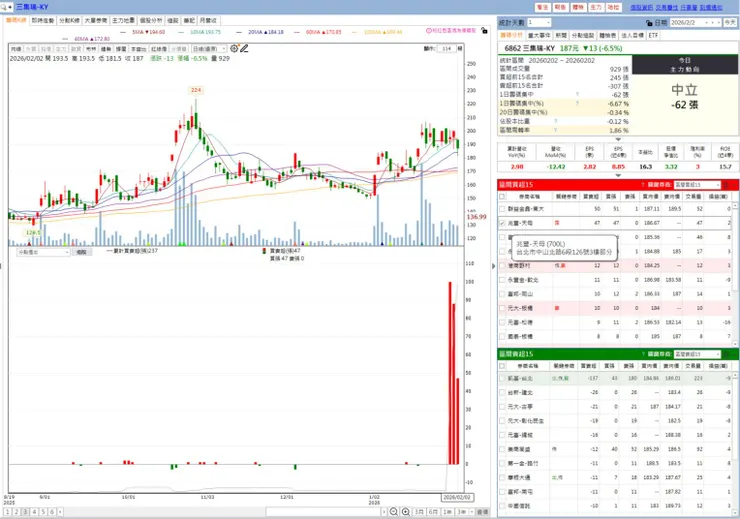The width and height of the screenshot is (740, 519).
Task: Select chart layout page 3 button
Action: point(25,511)
